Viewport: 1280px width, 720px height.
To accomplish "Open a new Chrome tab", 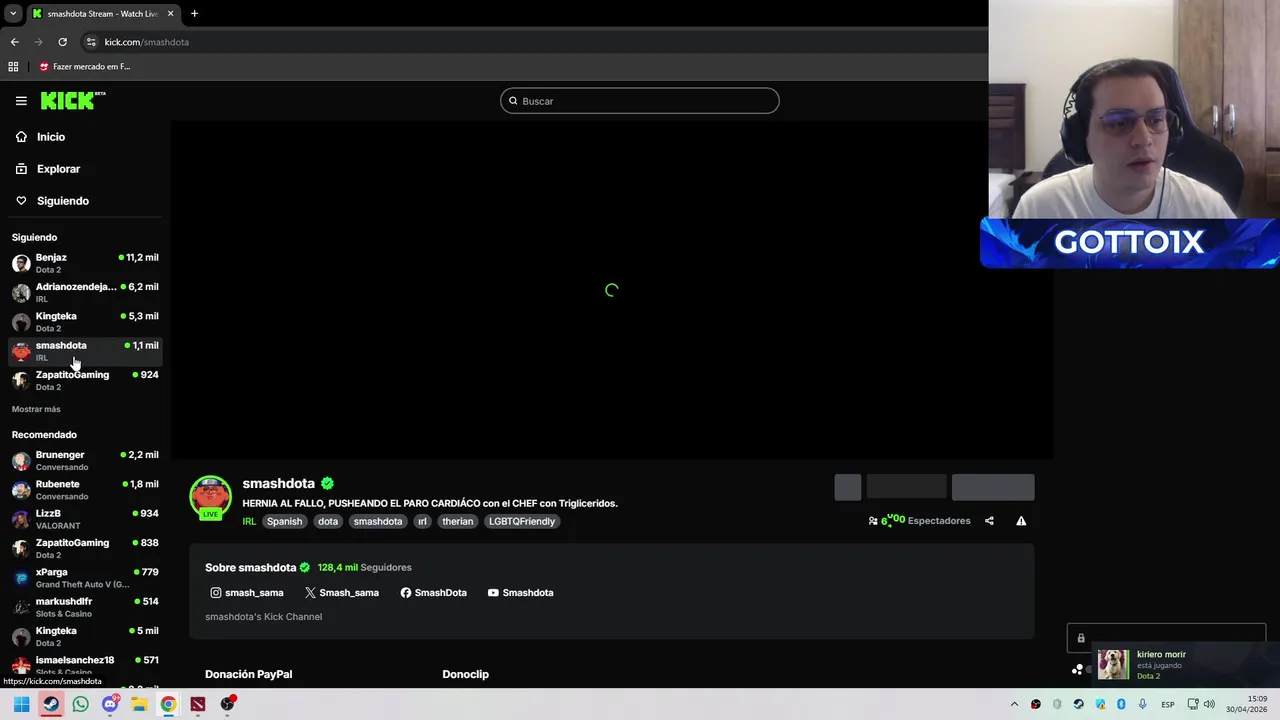I will point(194,14).
